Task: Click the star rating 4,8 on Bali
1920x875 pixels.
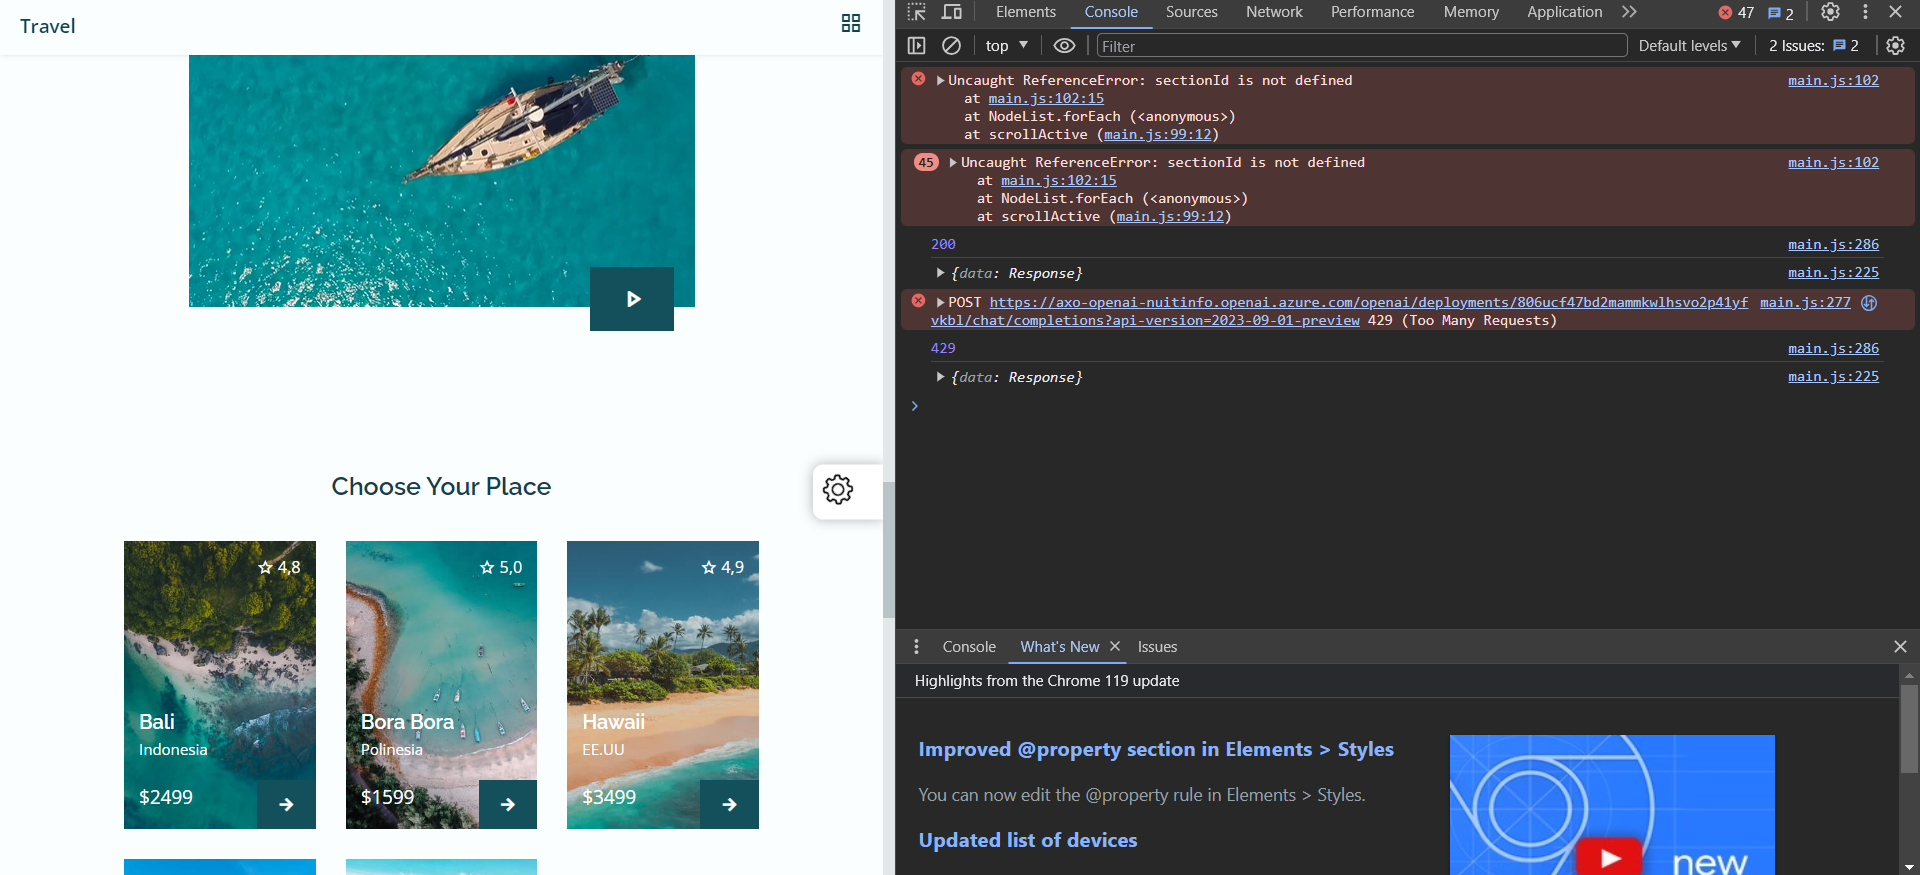Action: [x=279, y=567]
